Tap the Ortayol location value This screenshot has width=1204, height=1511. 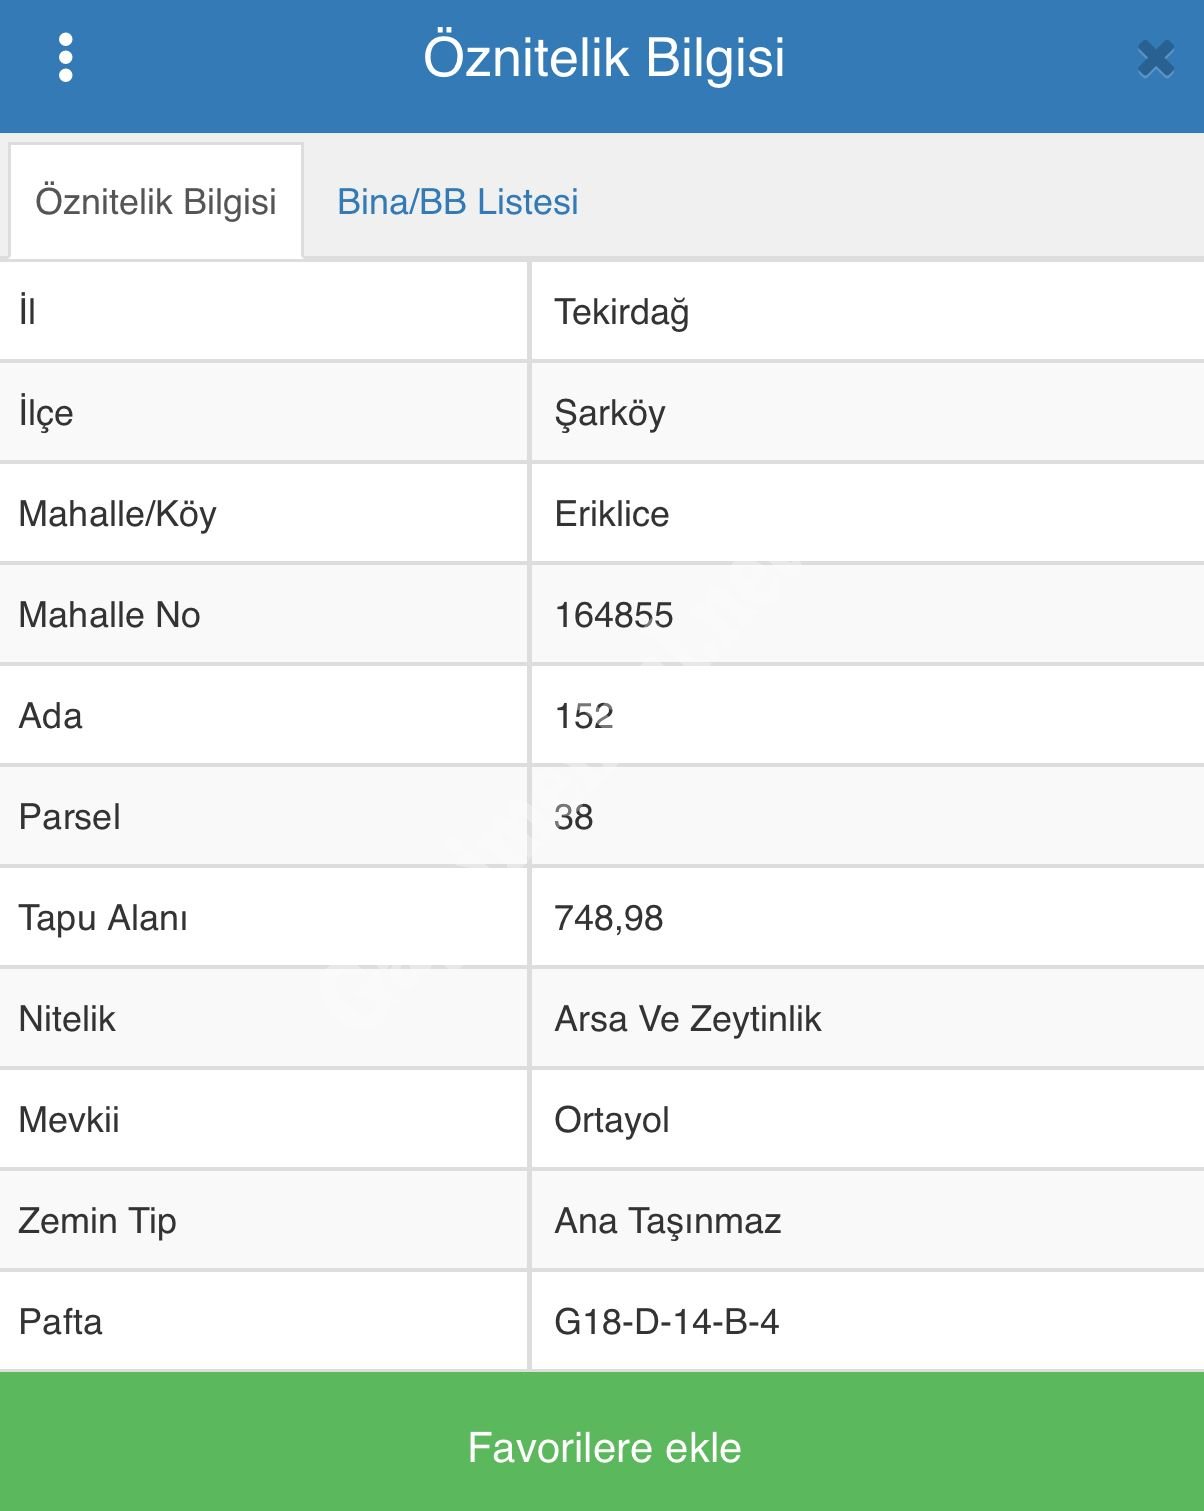(x=611, y=1120)
